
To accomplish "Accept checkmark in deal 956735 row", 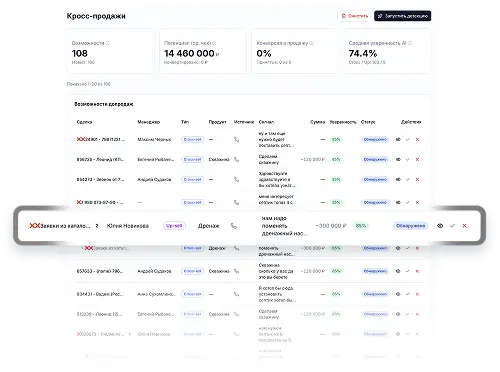I will tap(408, 159).
